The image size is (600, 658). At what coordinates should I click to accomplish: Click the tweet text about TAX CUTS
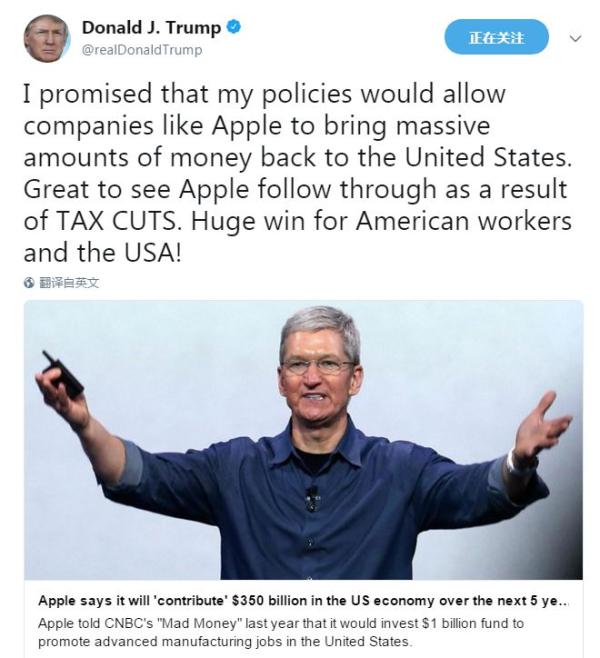click(x=297, y=173)
